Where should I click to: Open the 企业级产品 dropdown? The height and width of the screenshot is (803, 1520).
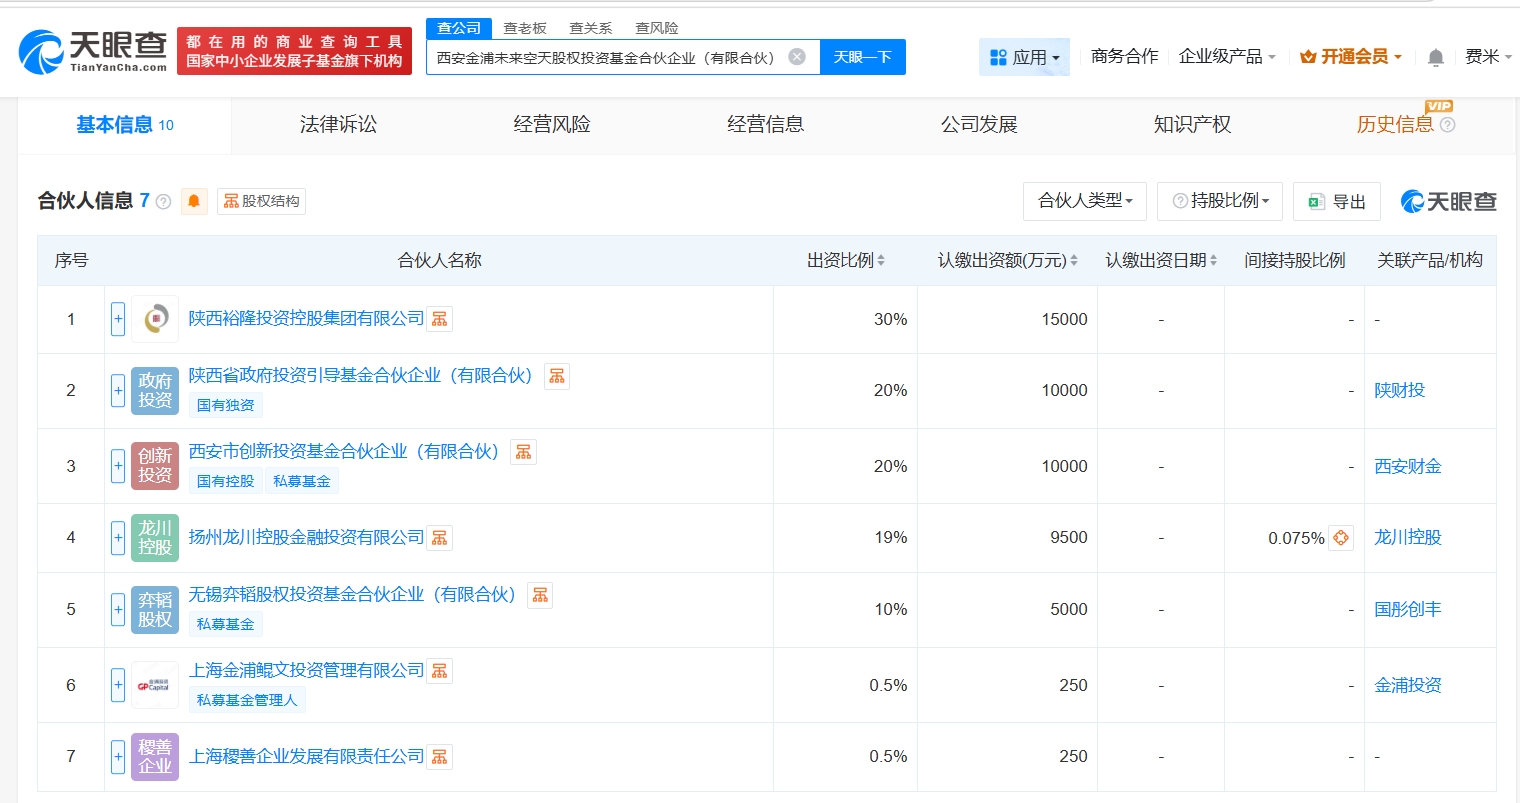[1227, 57]
